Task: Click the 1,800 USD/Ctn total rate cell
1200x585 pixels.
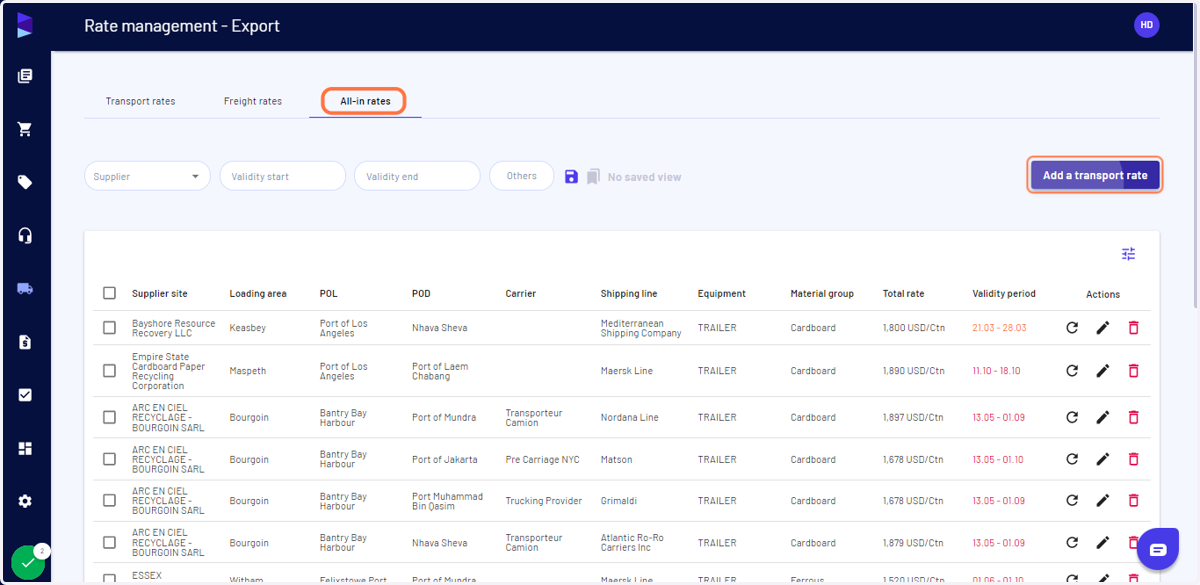Action: [x=913, y=328]
